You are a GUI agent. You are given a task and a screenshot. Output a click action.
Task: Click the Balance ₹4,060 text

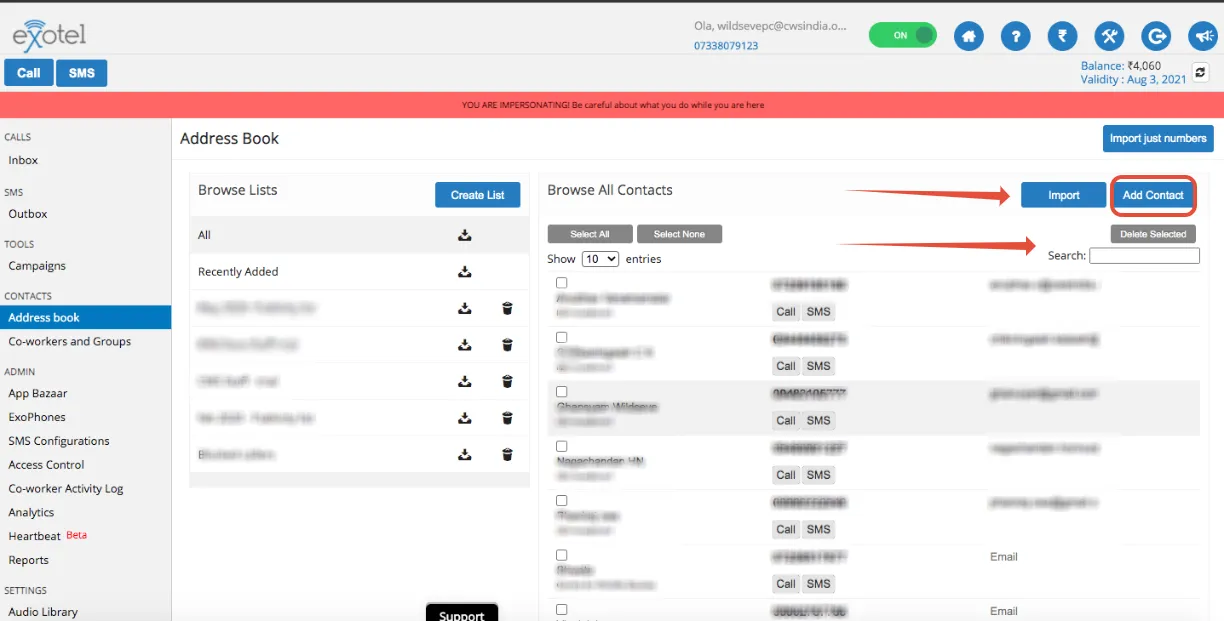(1121, 66)
